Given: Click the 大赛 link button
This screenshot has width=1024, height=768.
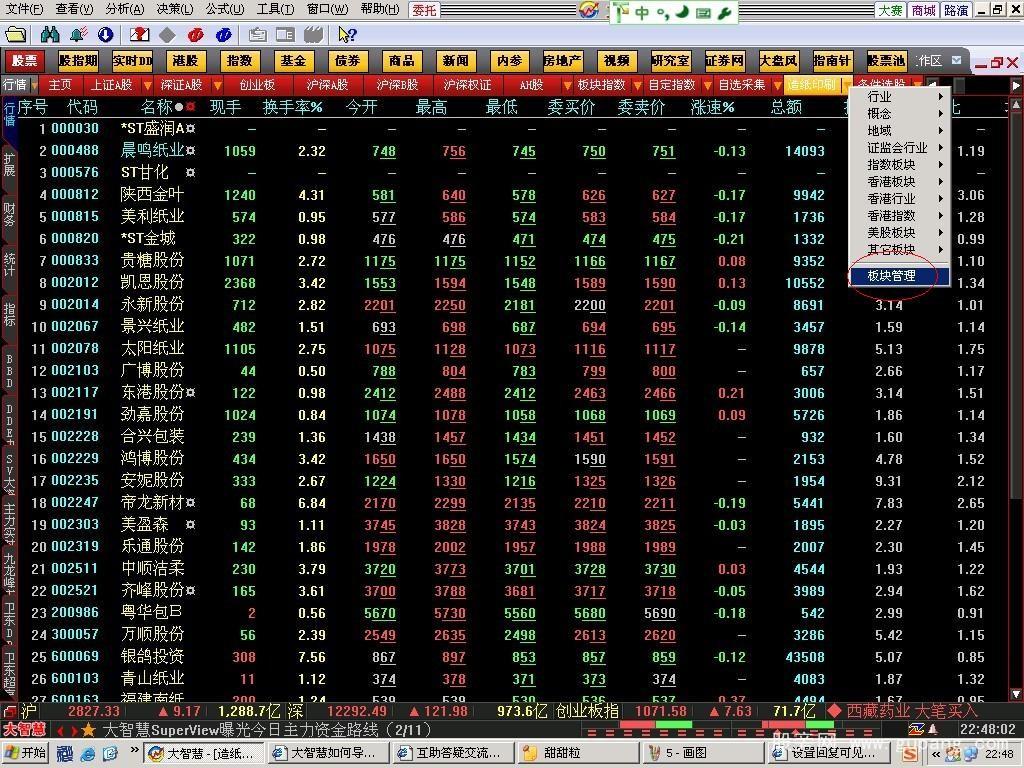Looking at the screenshot, I should 890,10.
